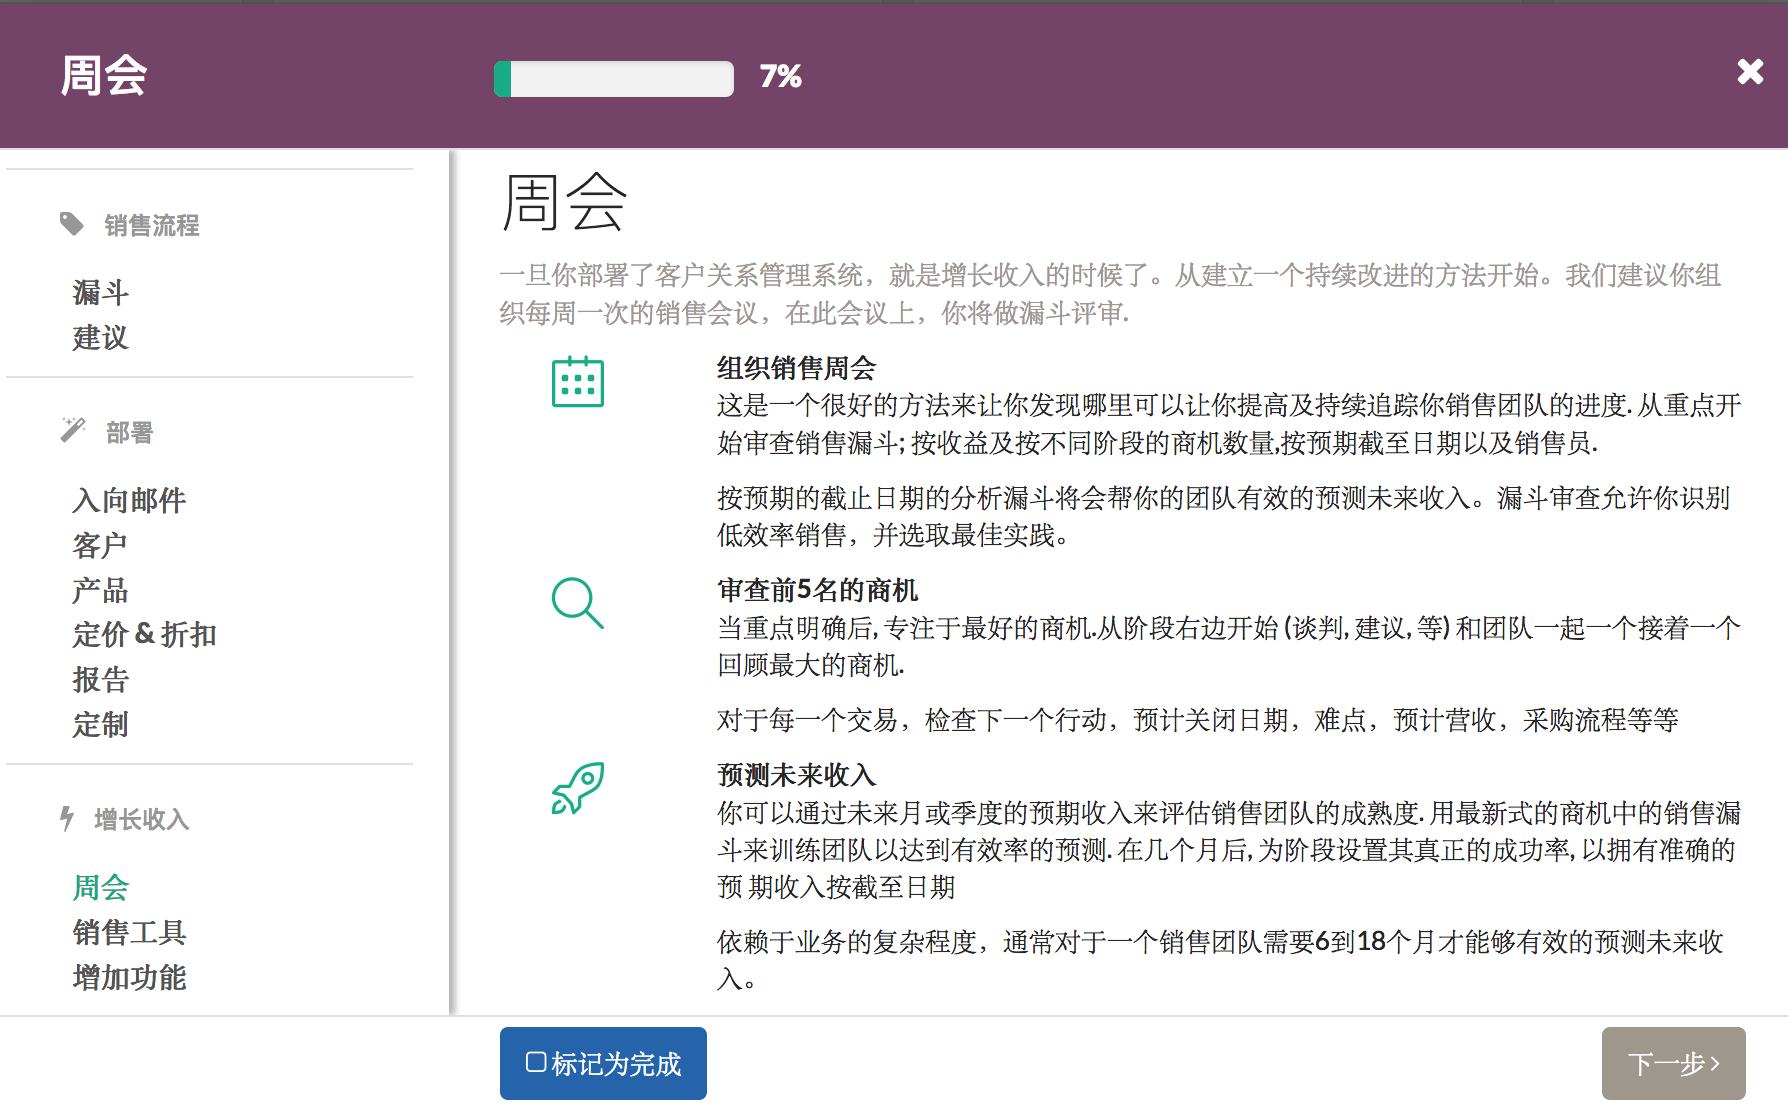This screenshot has width=1788, height=1108.
Task: Open 产品 from the sidebar menu
Action: point(100,590)
